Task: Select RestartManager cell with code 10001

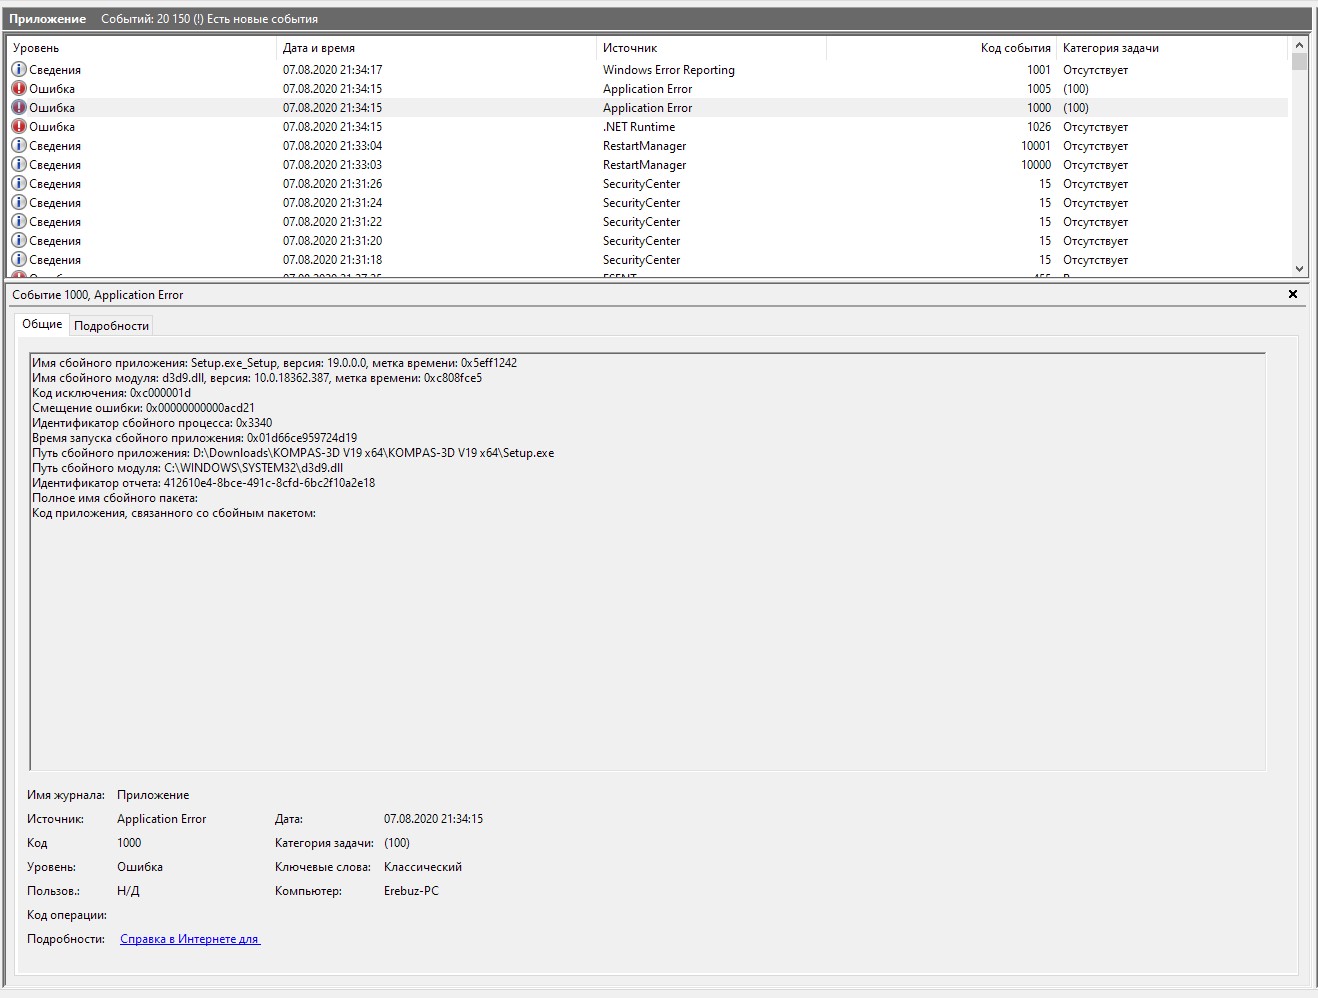Action: (x=645, y=146)
